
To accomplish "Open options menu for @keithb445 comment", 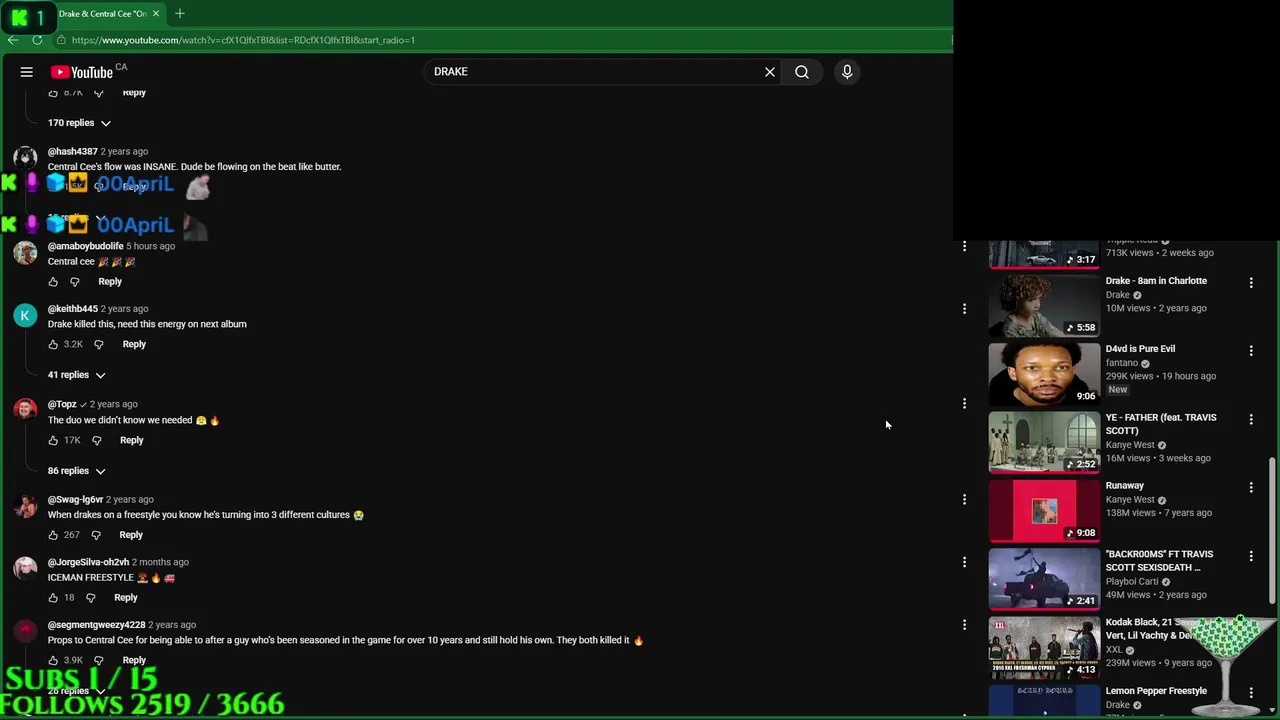I will pyautogui.click(x=964, y=309).
